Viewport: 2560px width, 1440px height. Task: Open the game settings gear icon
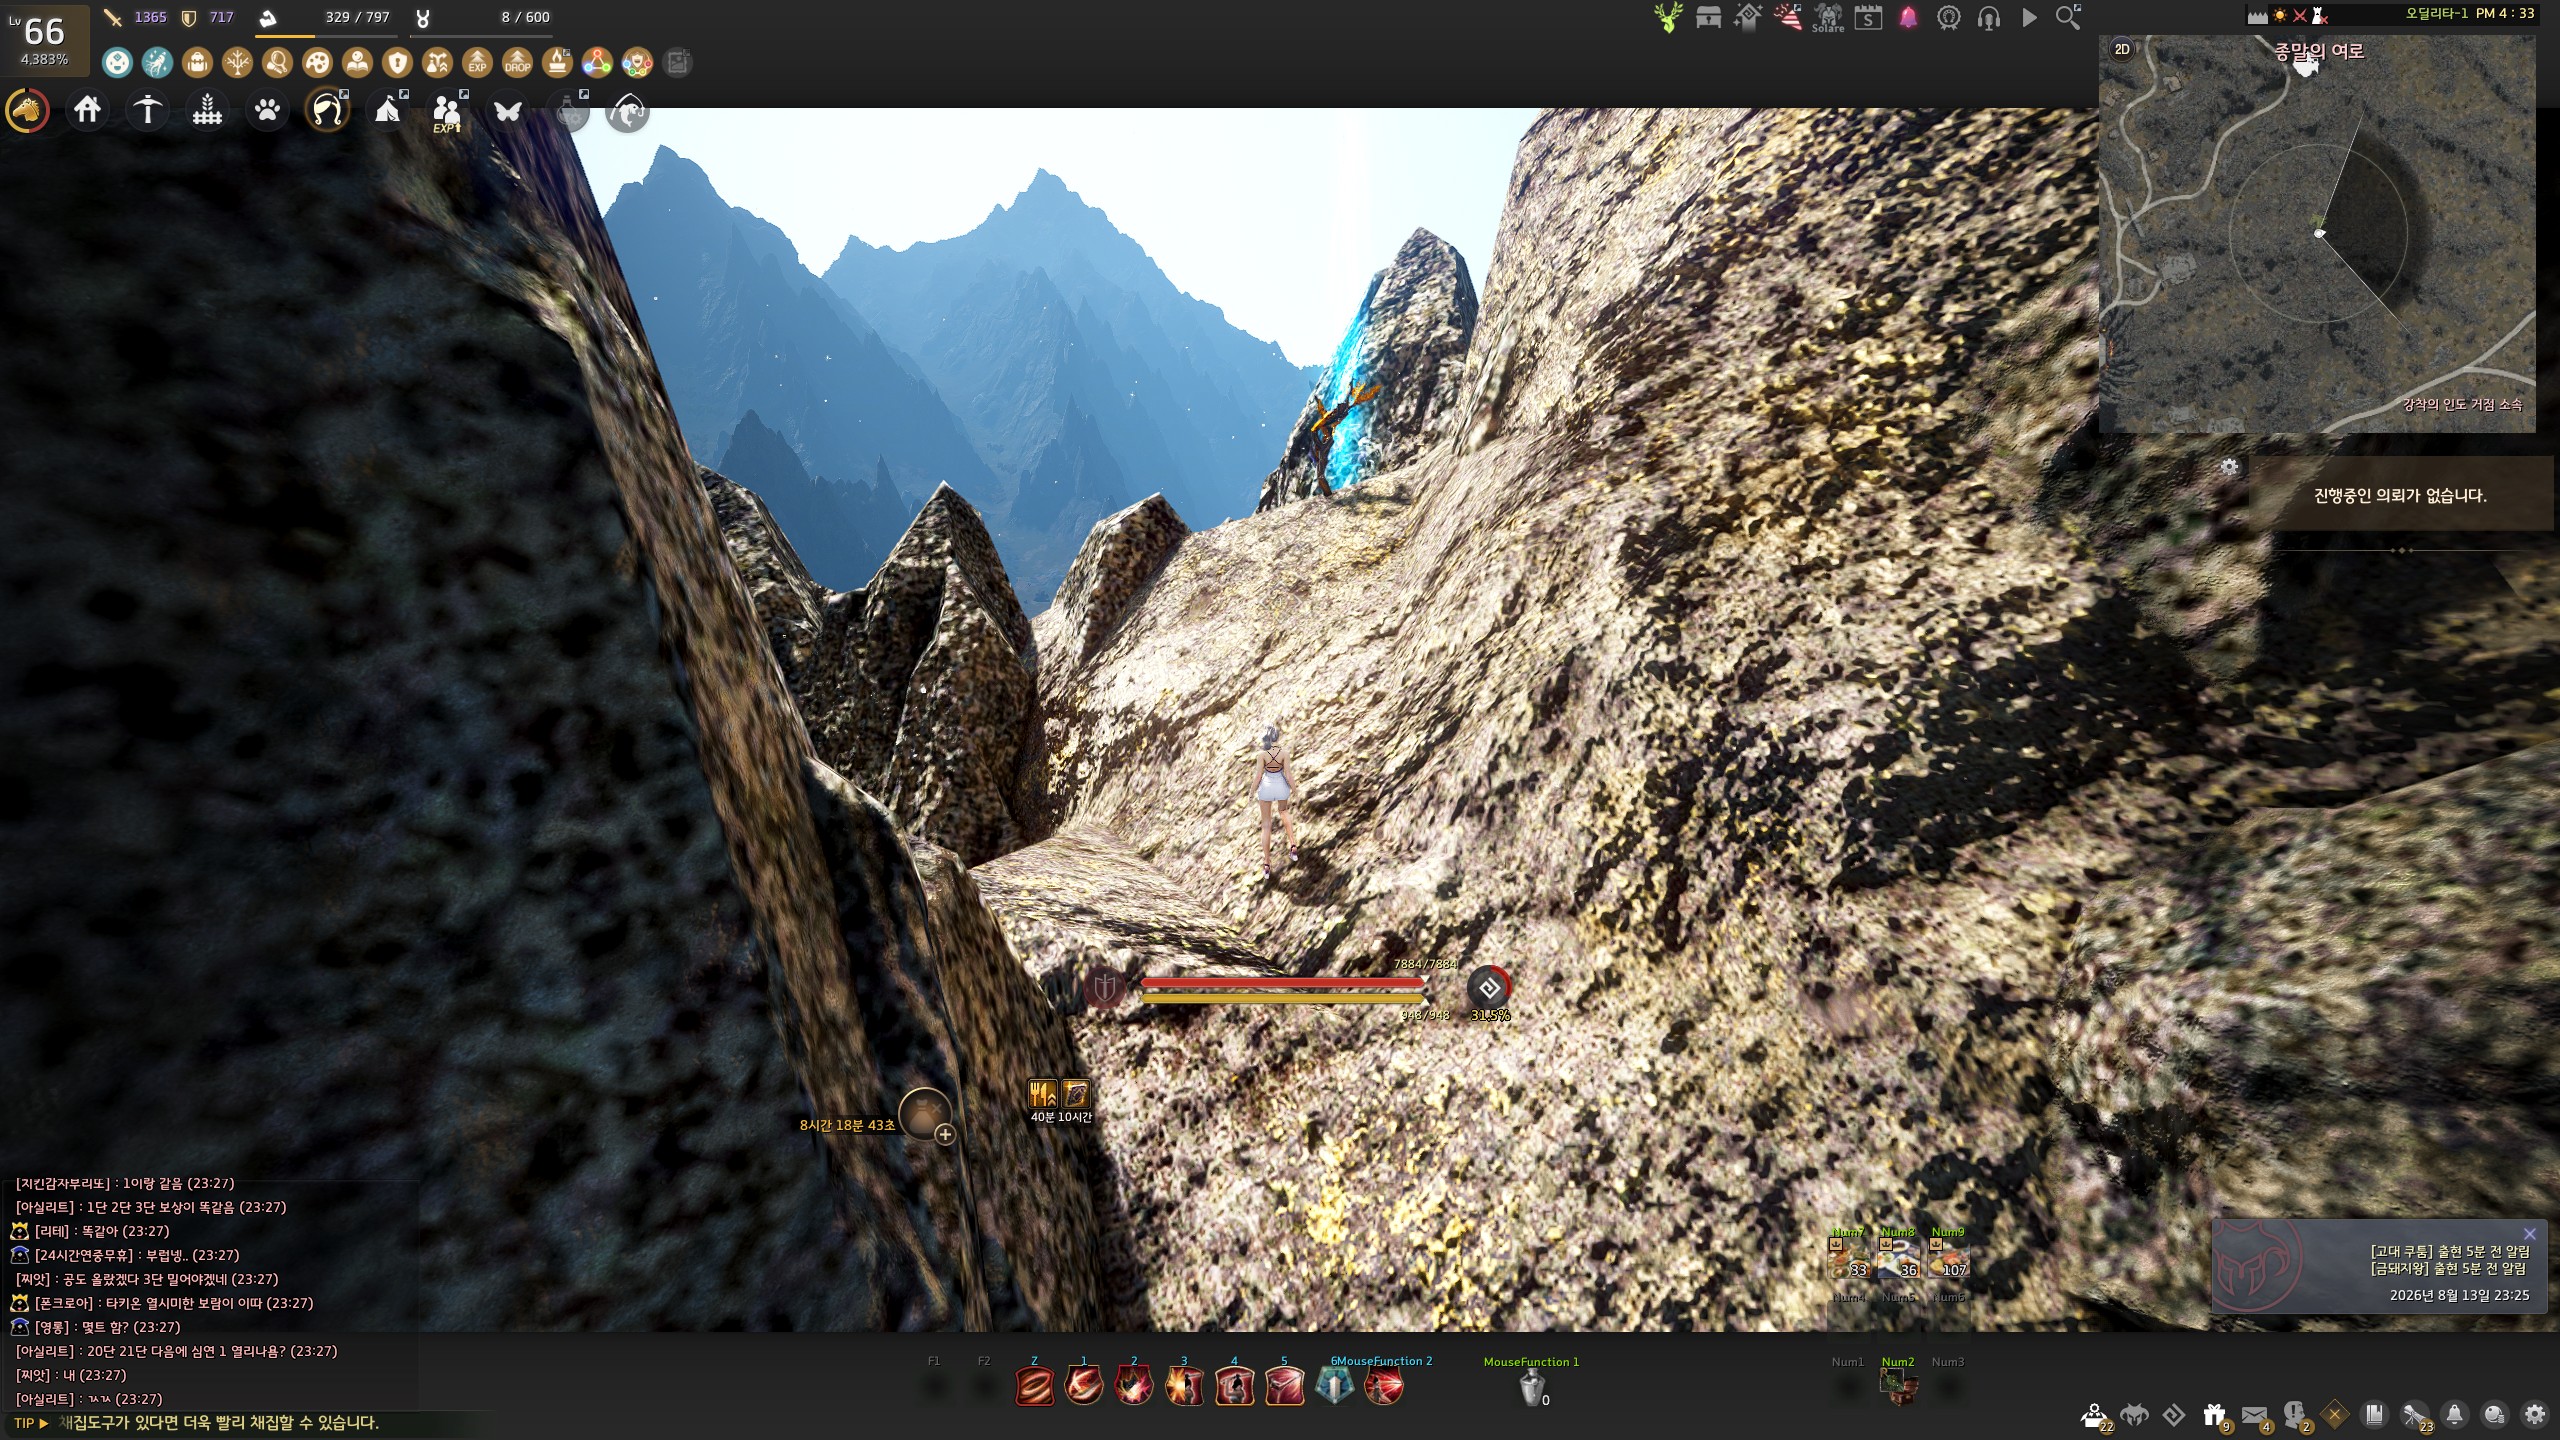tap(2534, 1415)
